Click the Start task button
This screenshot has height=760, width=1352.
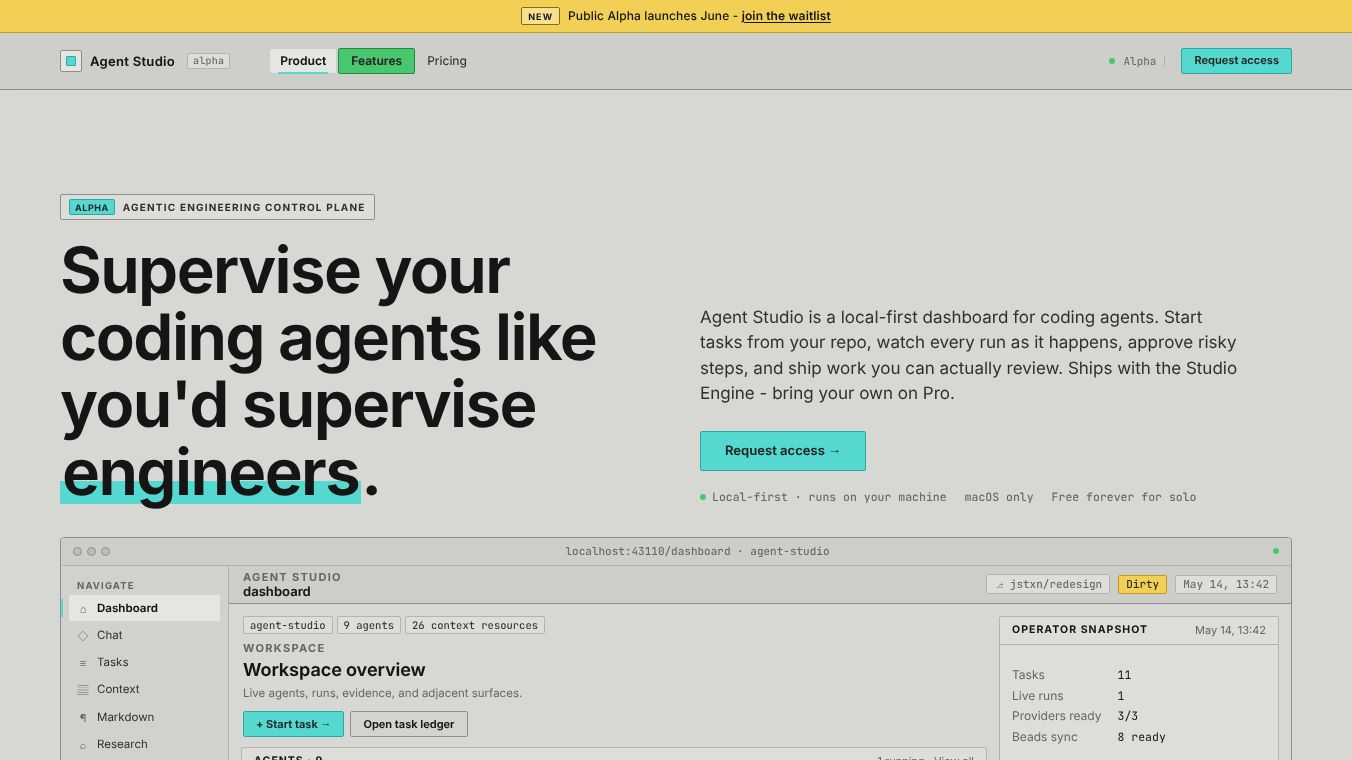coord(293,724)
